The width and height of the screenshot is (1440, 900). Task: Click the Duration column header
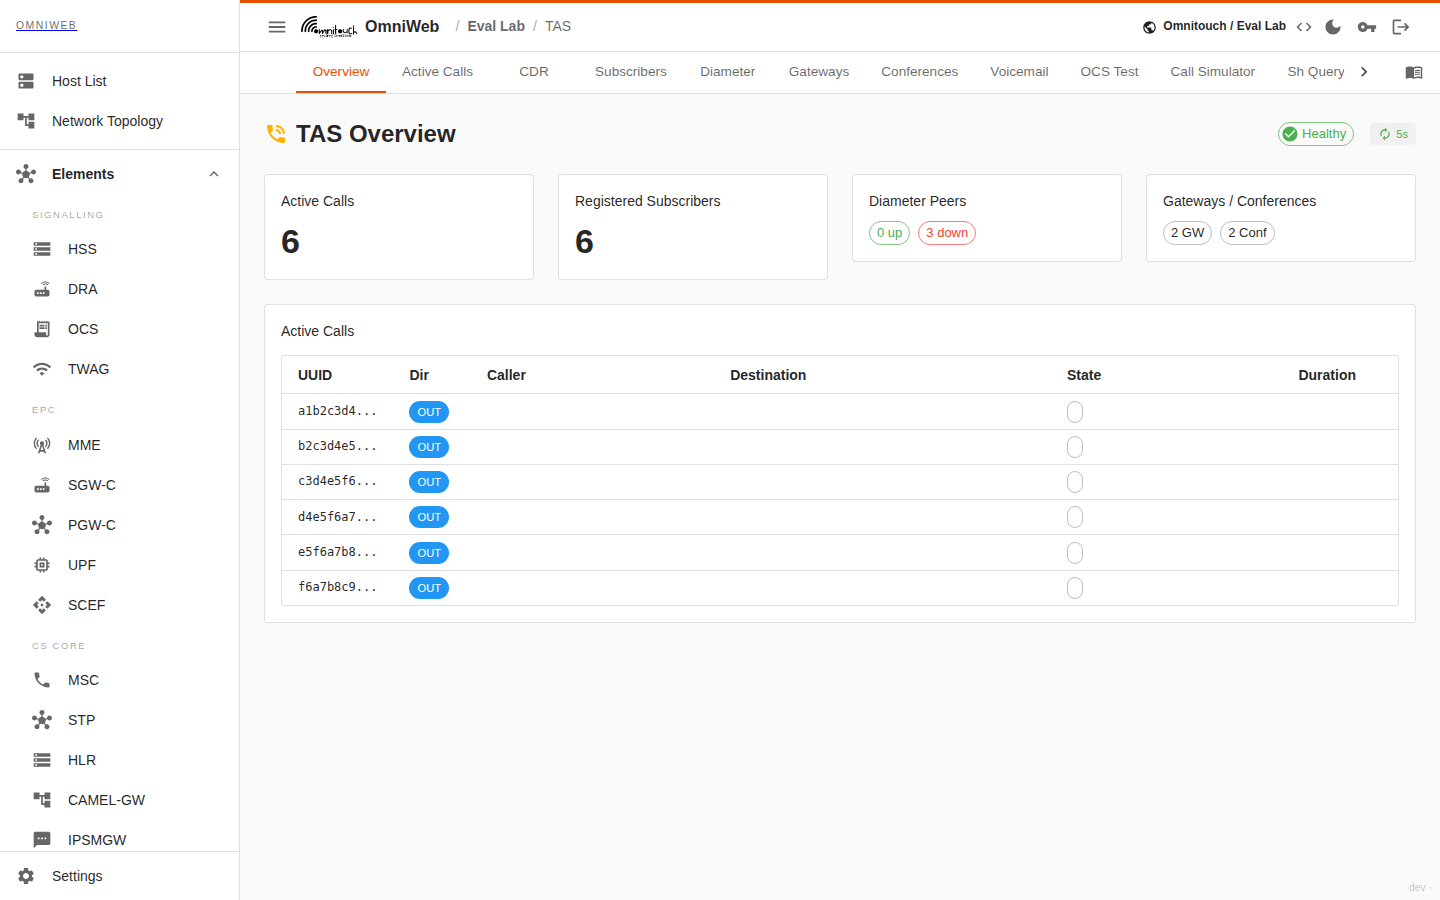coord(1327,375)
